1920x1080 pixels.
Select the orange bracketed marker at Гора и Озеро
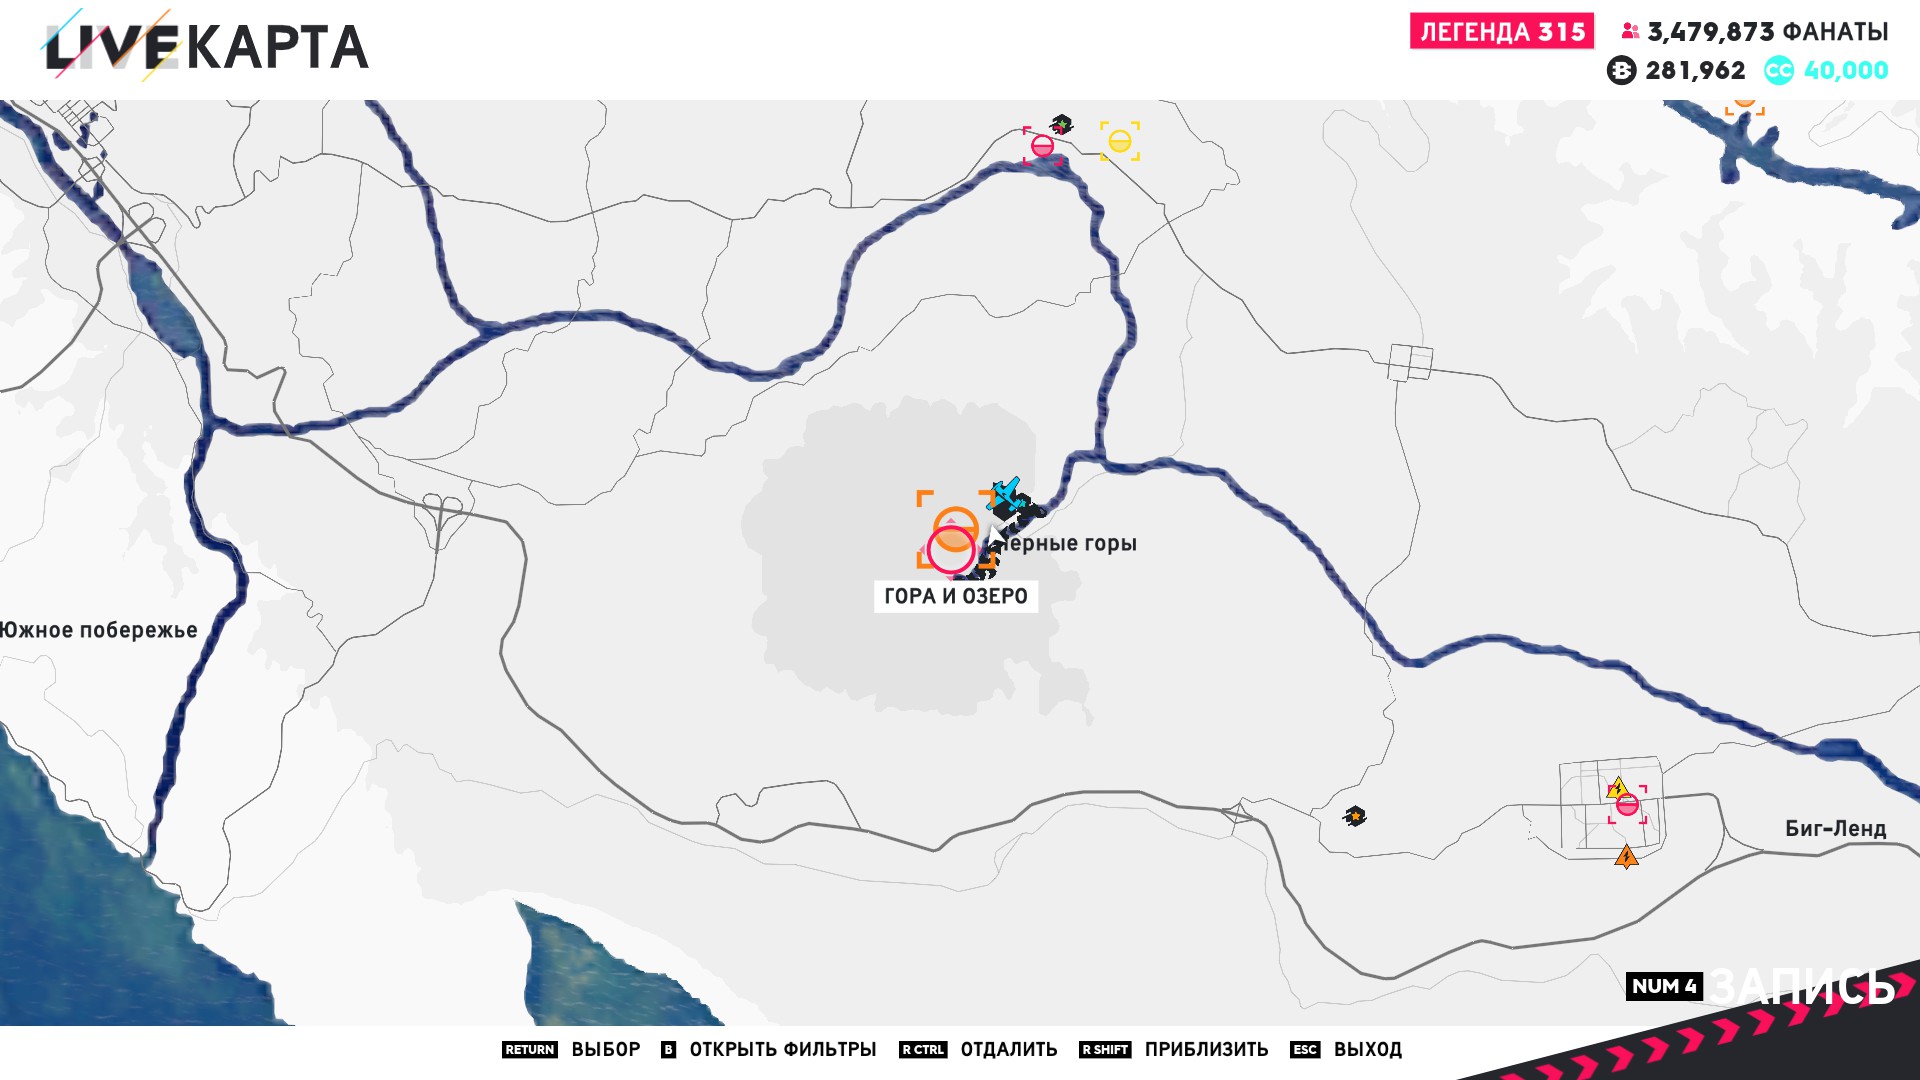pyautogui.click(x=955, y=527)
